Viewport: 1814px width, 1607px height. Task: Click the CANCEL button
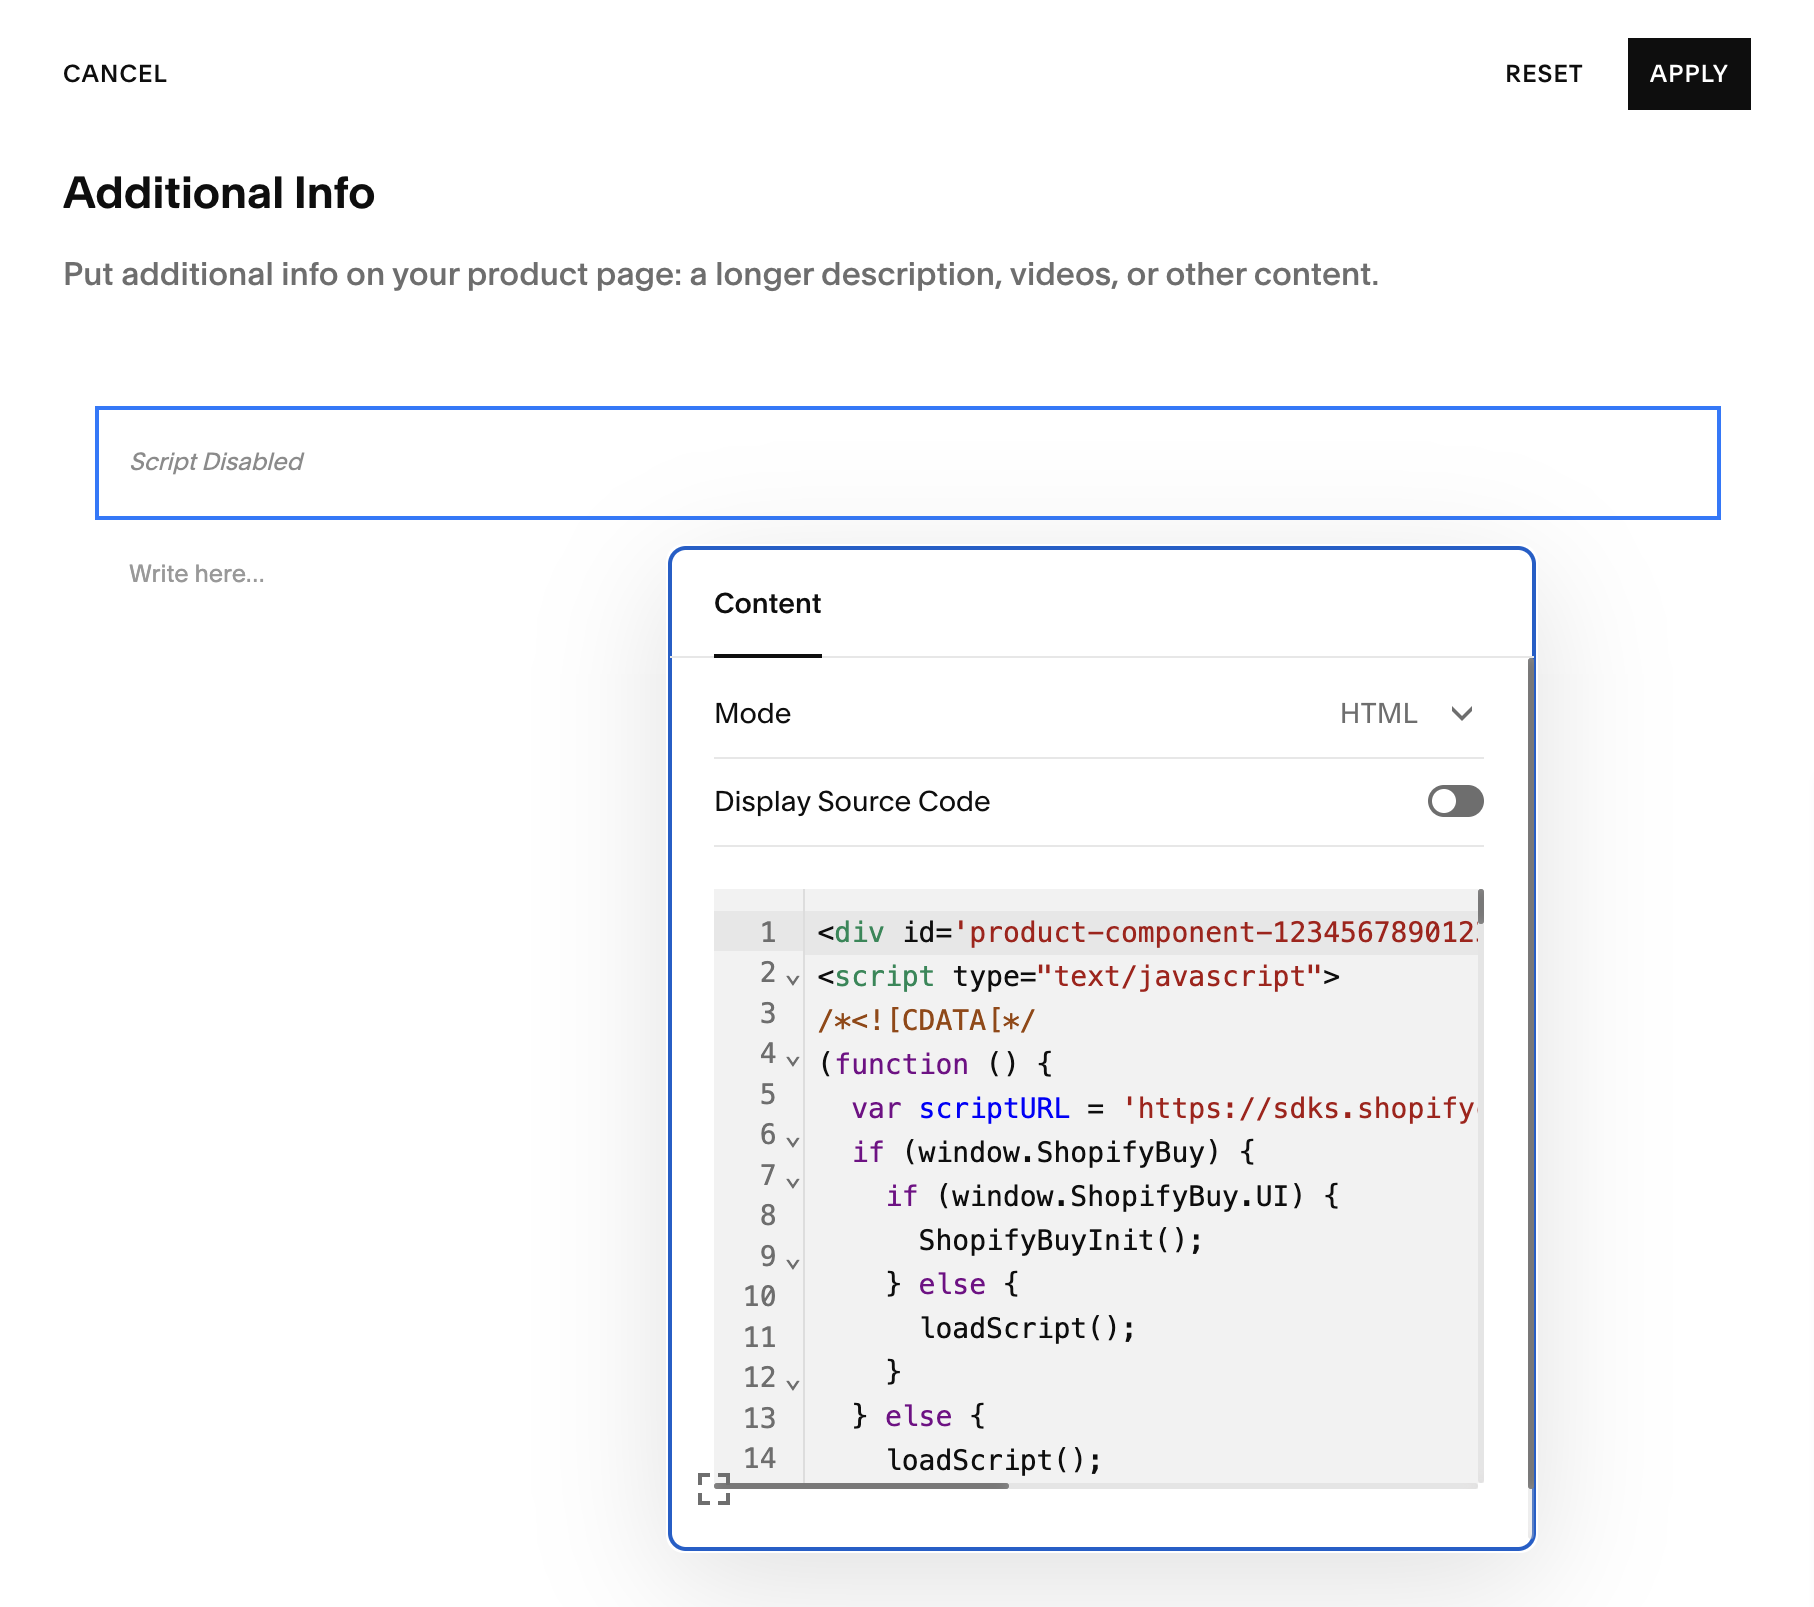pyautogui.click(x=115, y=74)
